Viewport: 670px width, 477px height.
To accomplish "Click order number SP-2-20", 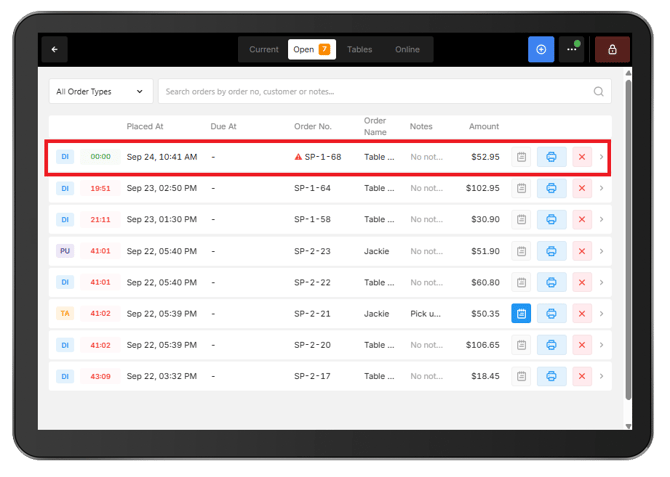I will [312, 345].
